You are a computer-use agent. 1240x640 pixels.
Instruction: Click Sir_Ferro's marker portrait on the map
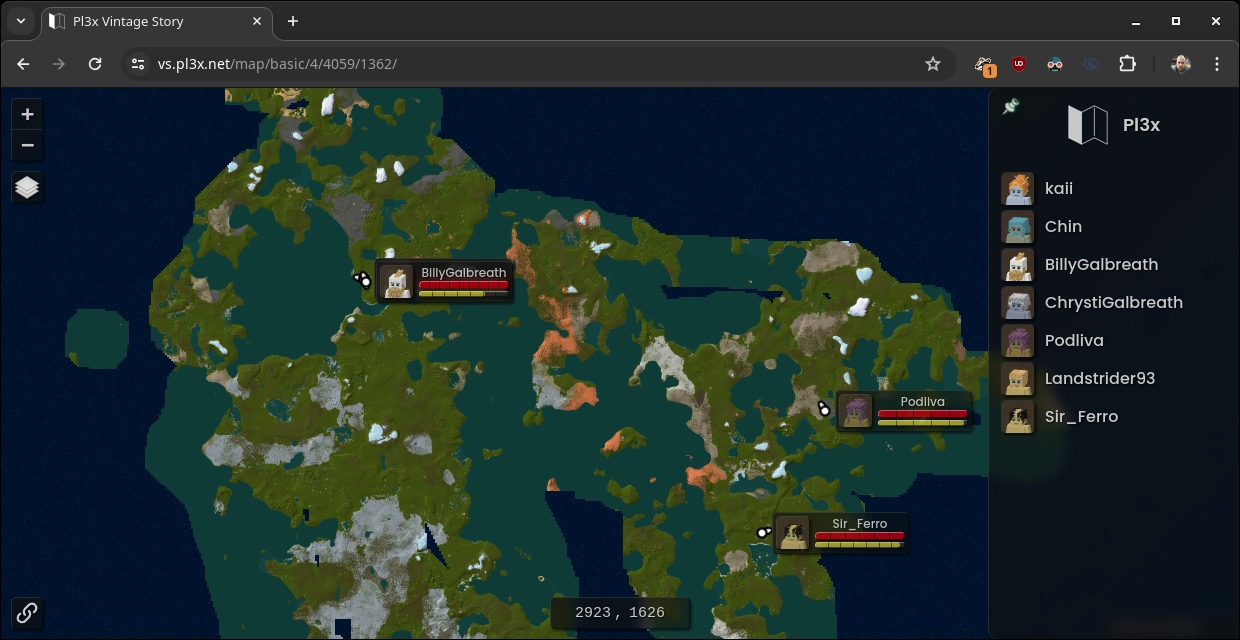pos(793,533)
